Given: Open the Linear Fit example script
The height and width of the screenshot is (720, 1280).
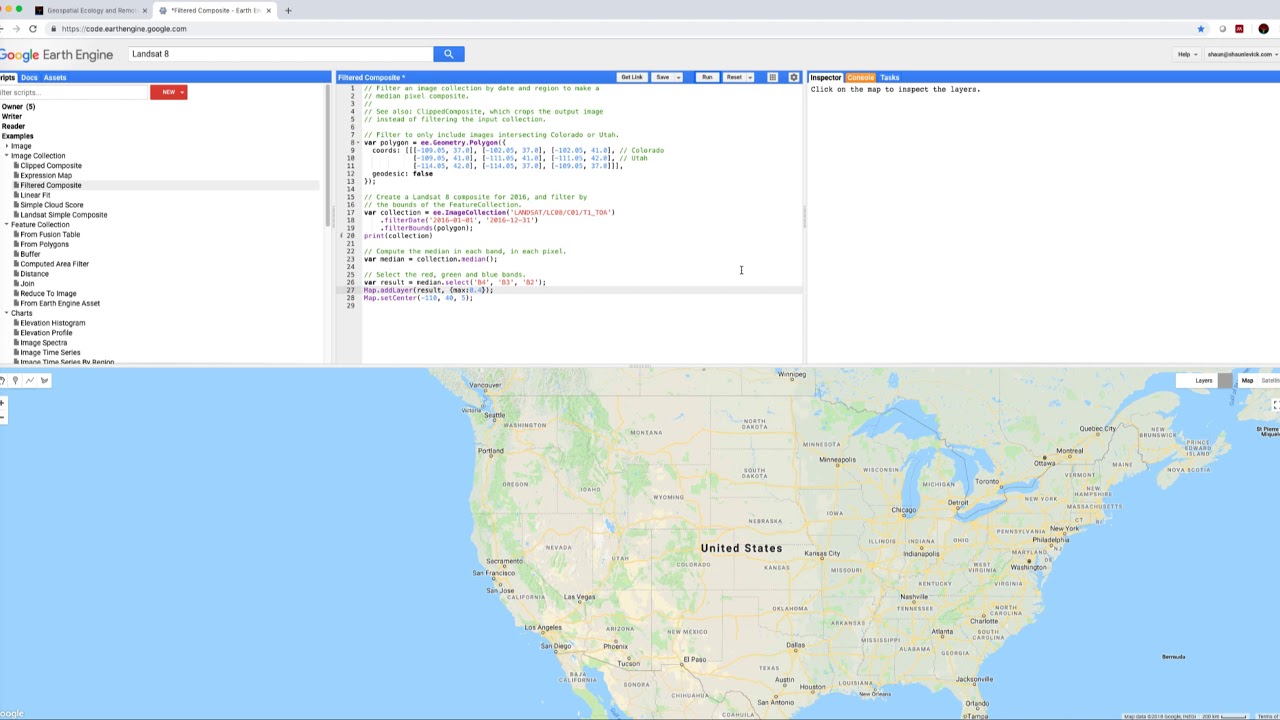Looking at the screenshot, I should [35, 195].
